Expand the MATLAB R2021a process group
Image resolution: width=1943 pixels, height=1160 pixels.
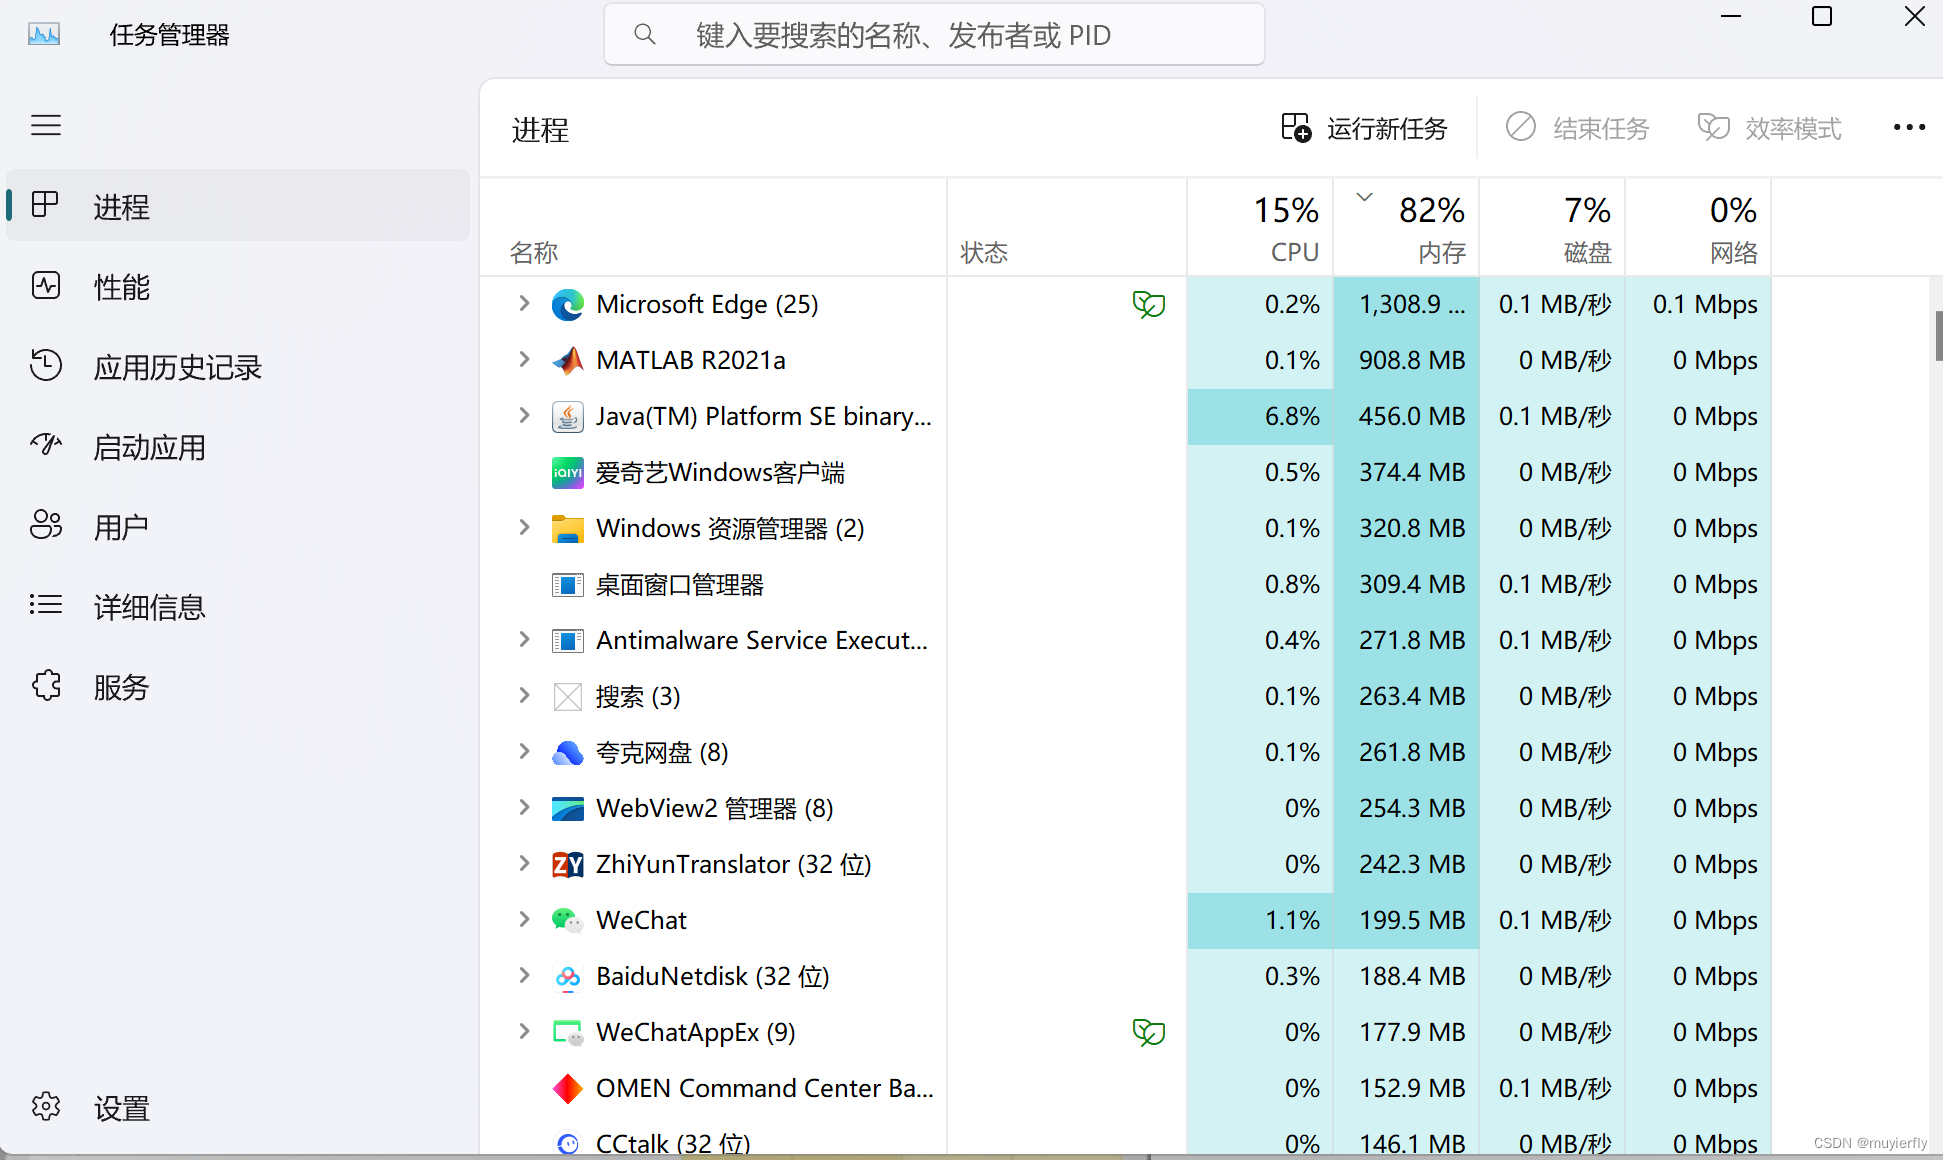click(524, 359)
